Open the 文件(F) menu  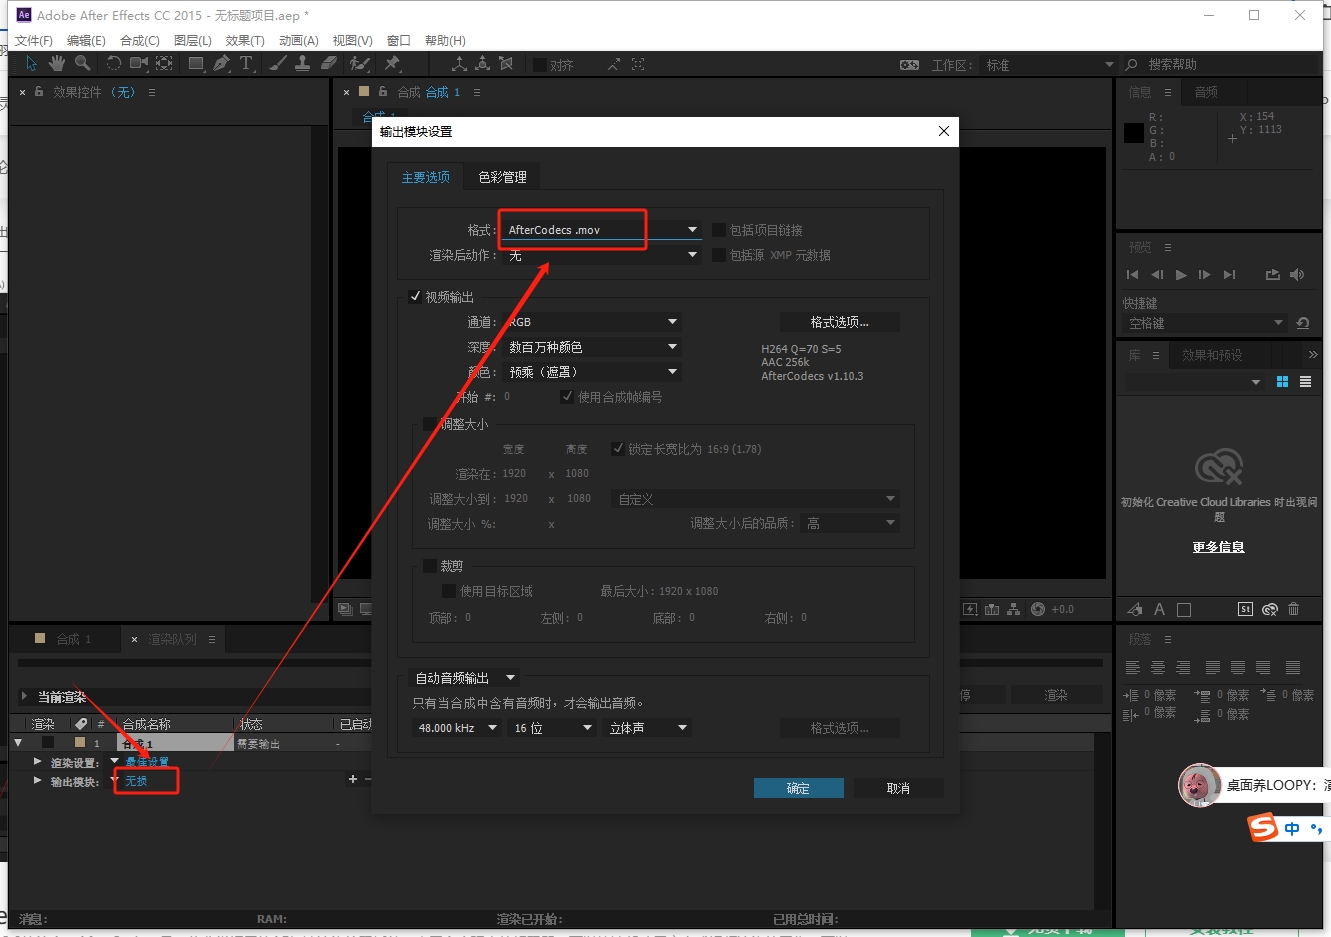pyautogui.click(x=34, y=41)
